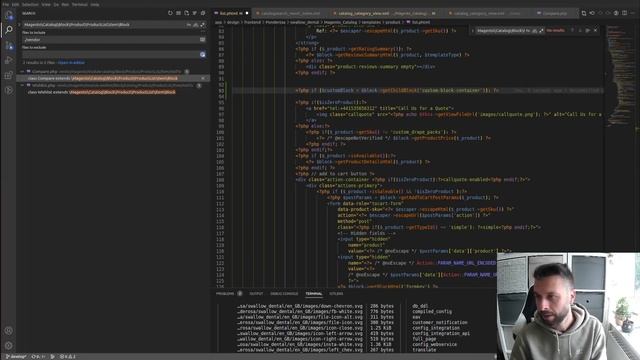The width and height of the screenshot is (640, 360).
Task: Open the Source Control view
Action: pos(9,46)
